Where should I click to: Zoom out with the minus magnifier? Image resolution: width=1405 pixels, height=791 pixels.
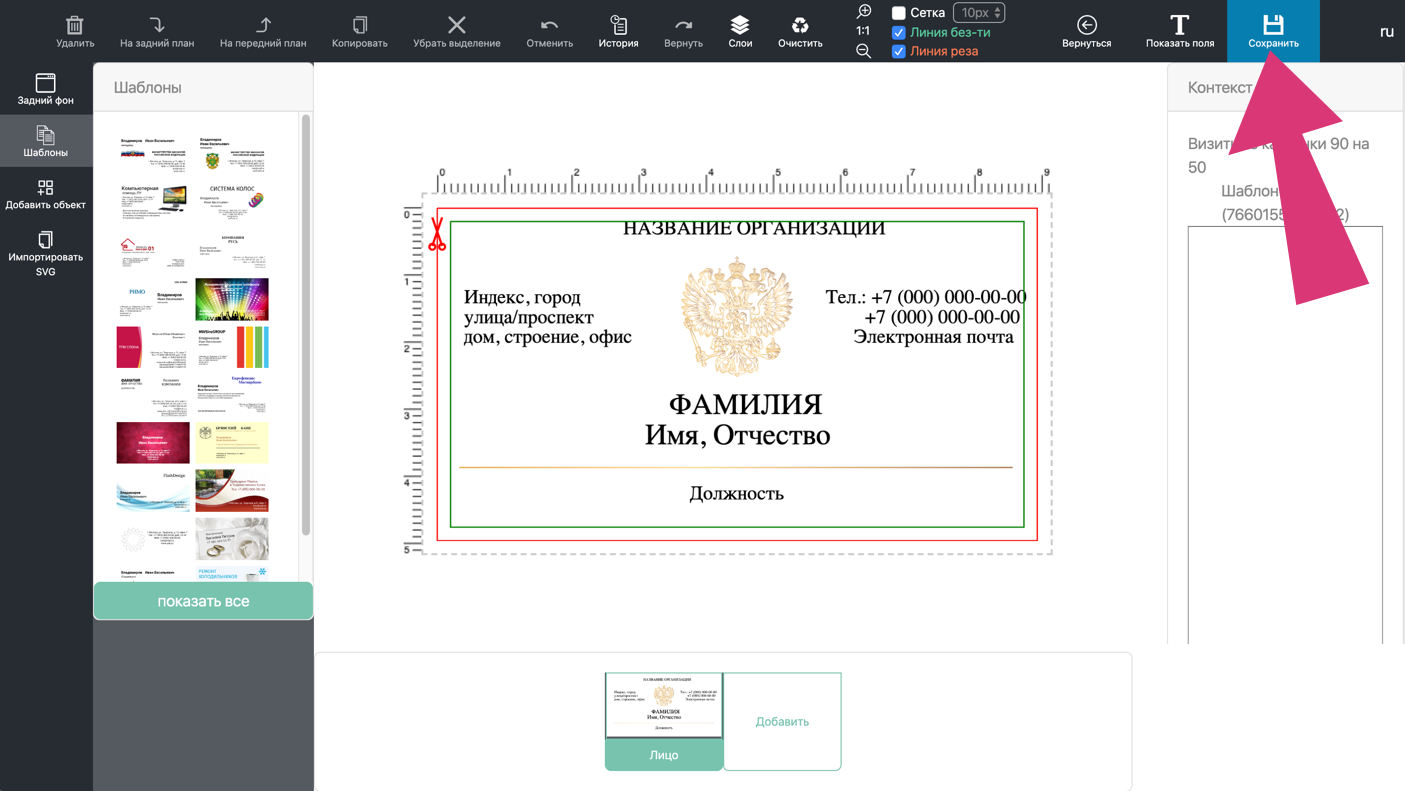pos(864,51)
